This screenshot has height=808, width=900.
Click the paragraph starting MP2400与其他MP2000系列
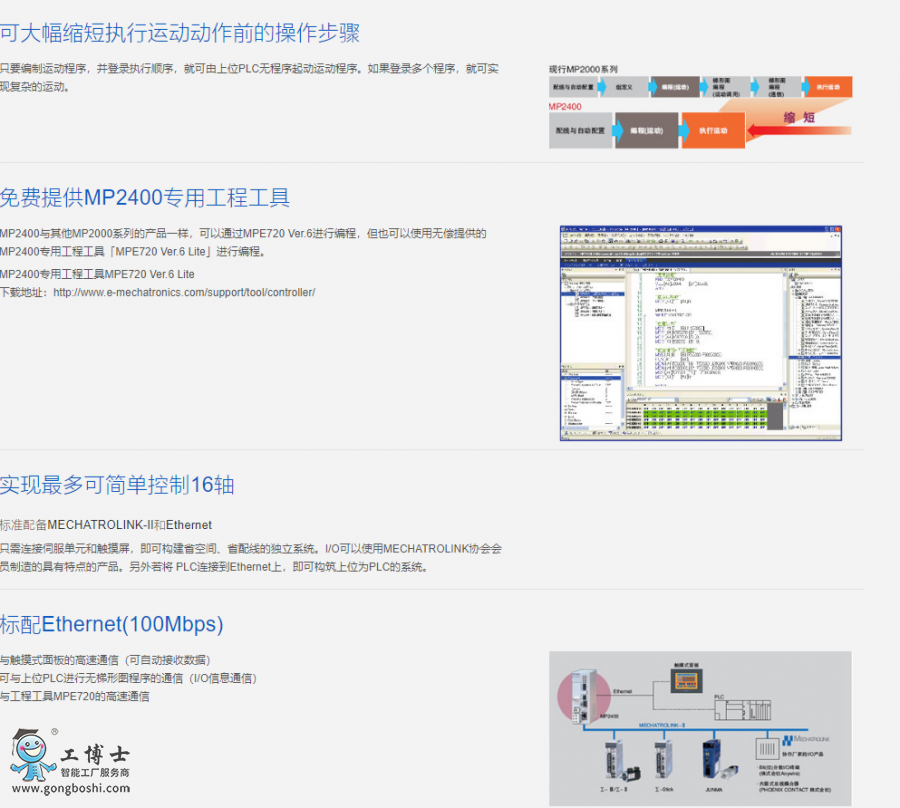243,242
